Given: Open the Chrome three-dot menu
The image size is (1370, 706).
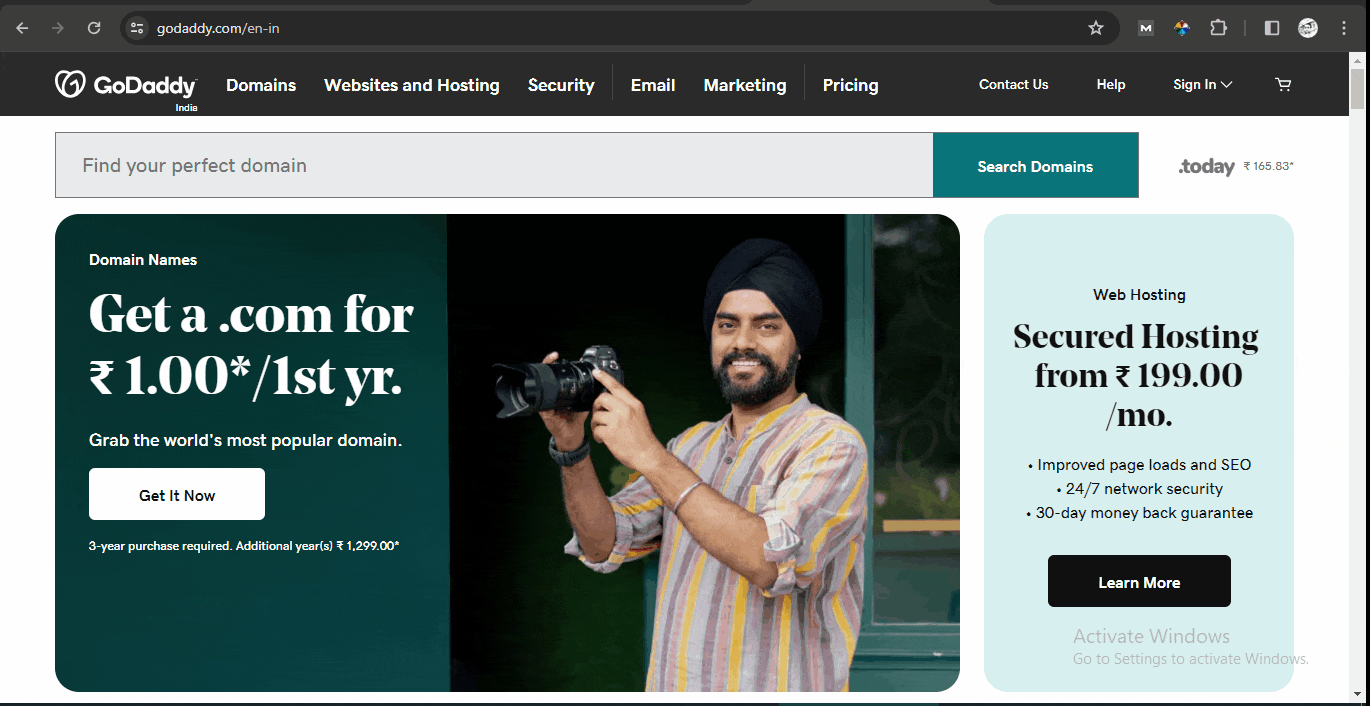Looking at the screenshot, I should tap(1343, 27).
